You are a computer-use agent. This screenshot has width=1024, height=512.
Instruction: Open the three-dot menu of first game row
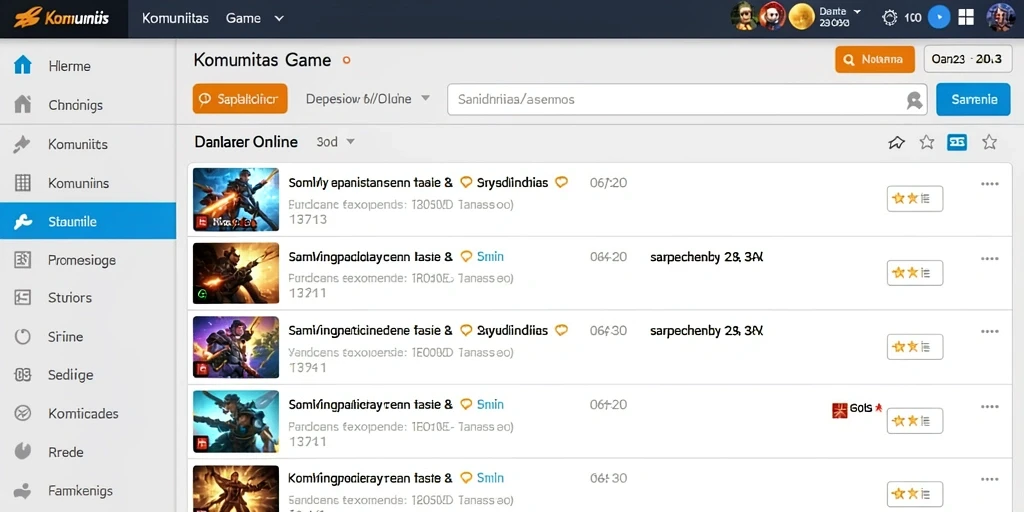point(990,184)
